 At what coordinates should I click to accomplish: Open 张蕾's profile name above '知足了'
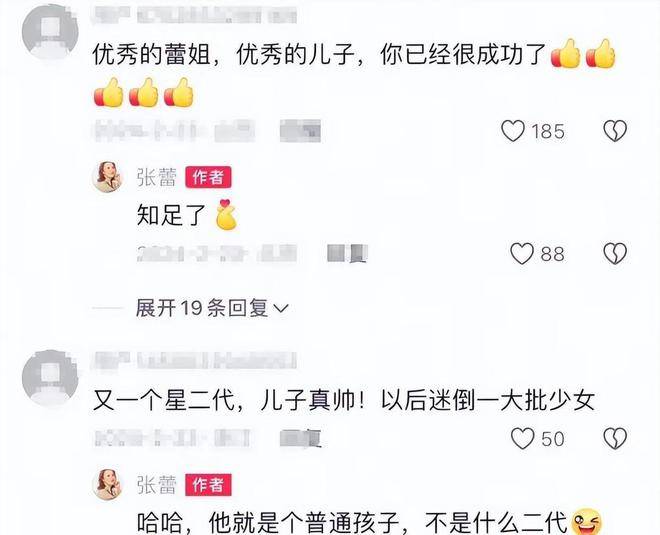(157, 177)
